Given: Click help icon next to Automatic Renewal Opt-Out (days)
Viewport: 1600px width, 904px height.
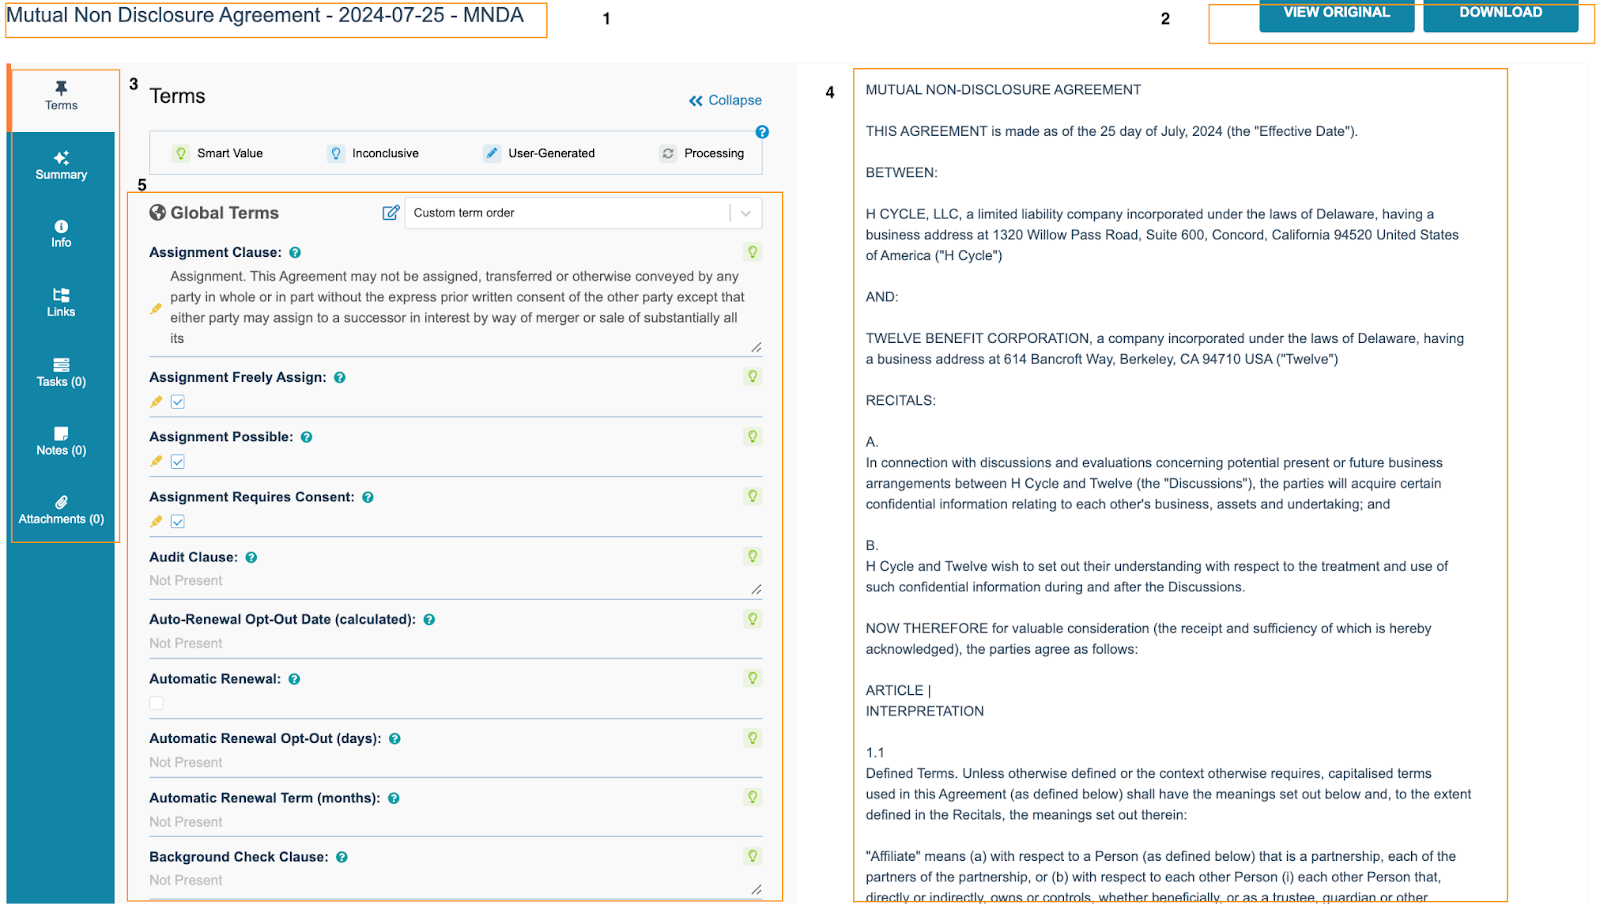Looking at the screenshot, I should click(x=395, y=739).
